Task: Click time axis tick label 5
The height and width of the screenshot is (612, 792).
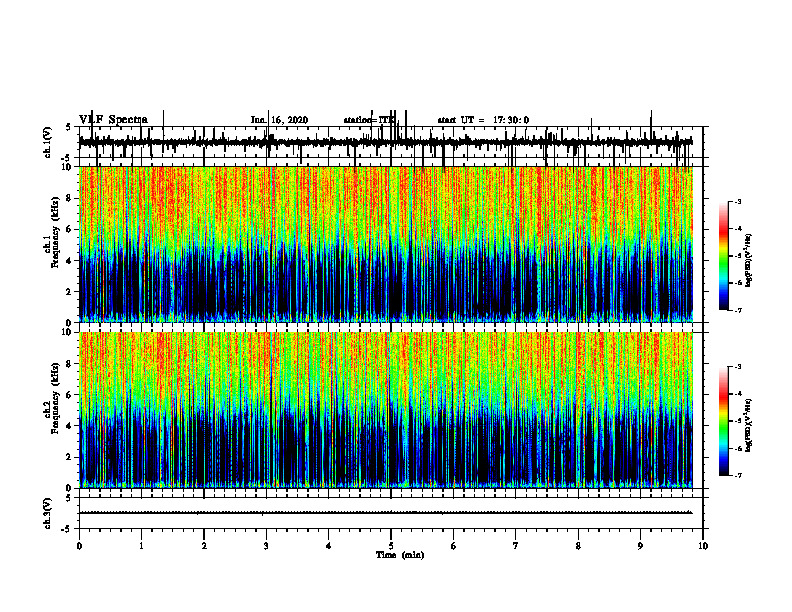Action: click(x=391, y=546)
